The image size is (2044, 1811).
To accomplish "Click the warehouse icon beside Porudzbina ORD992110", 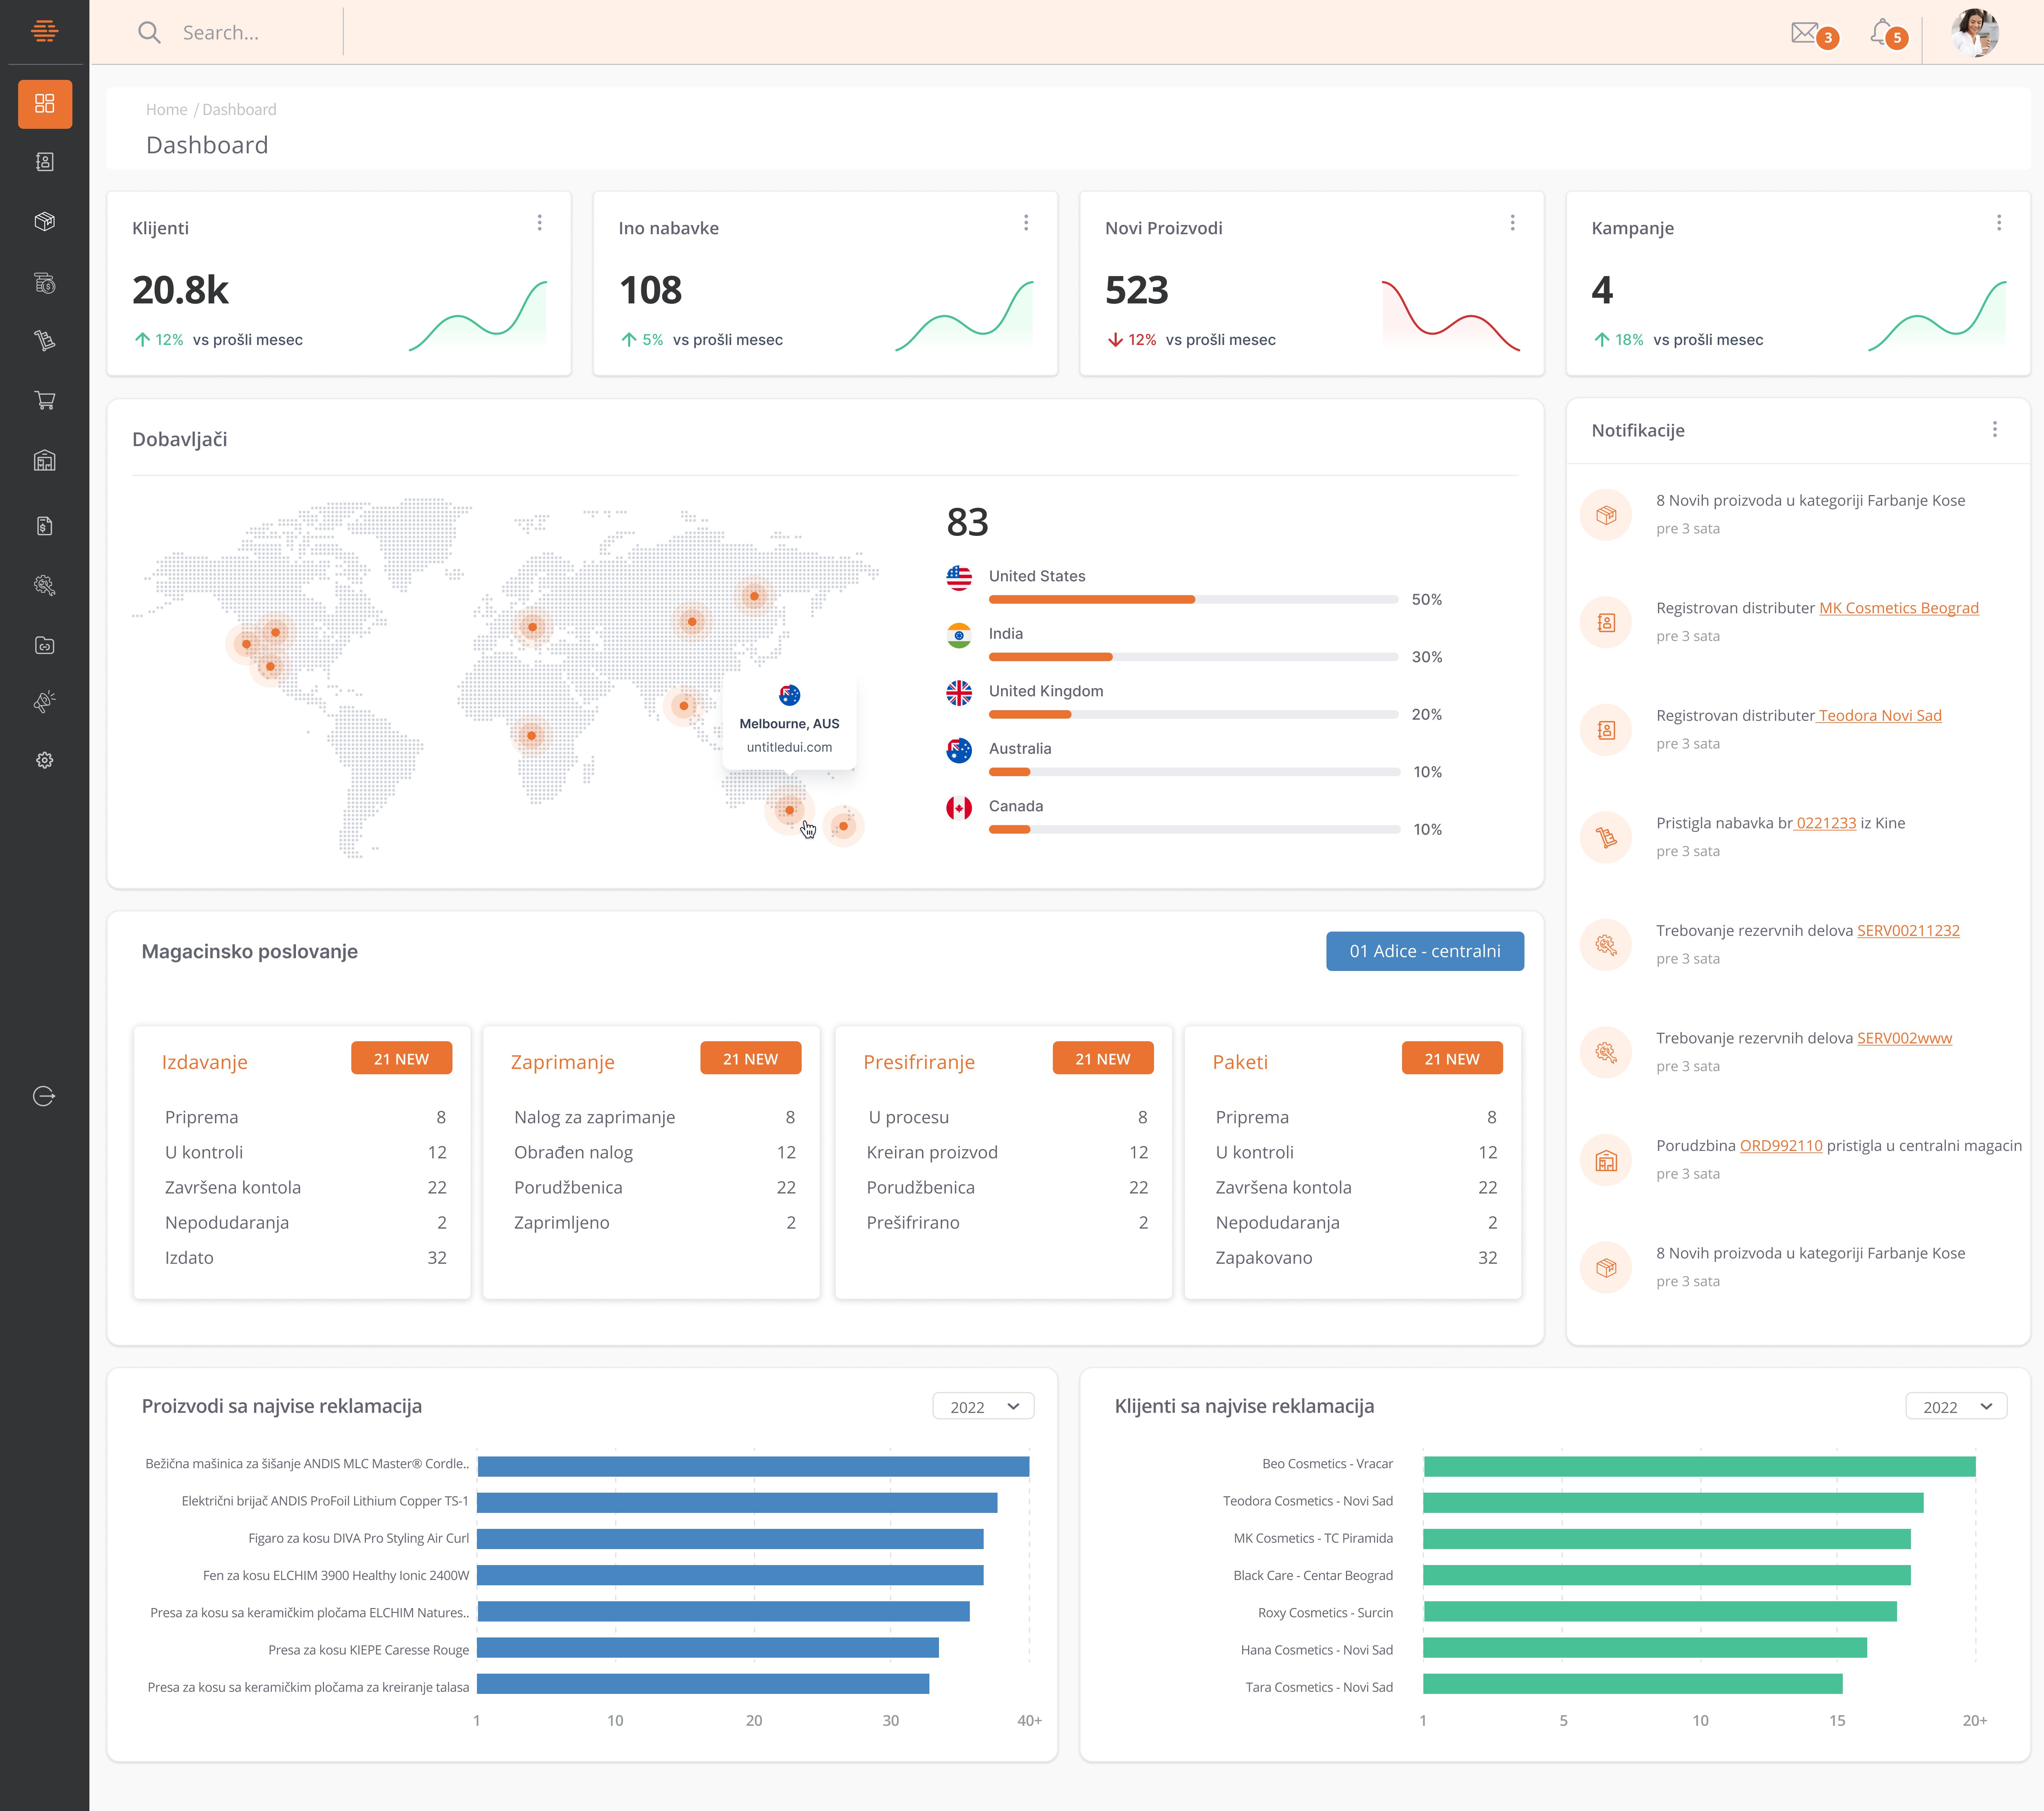I will point(1606,1160).
